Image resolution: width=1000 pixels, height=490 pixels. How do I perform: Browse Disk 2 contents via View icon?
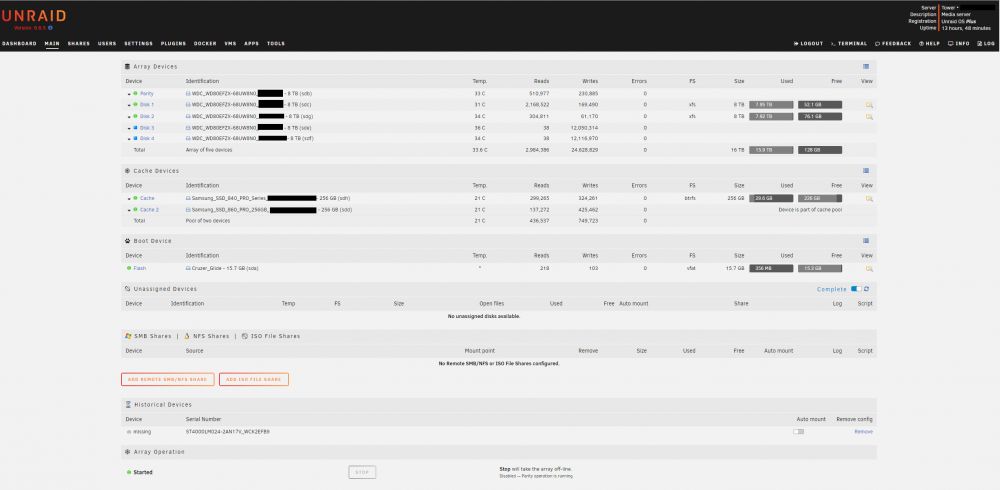point(869,117)
